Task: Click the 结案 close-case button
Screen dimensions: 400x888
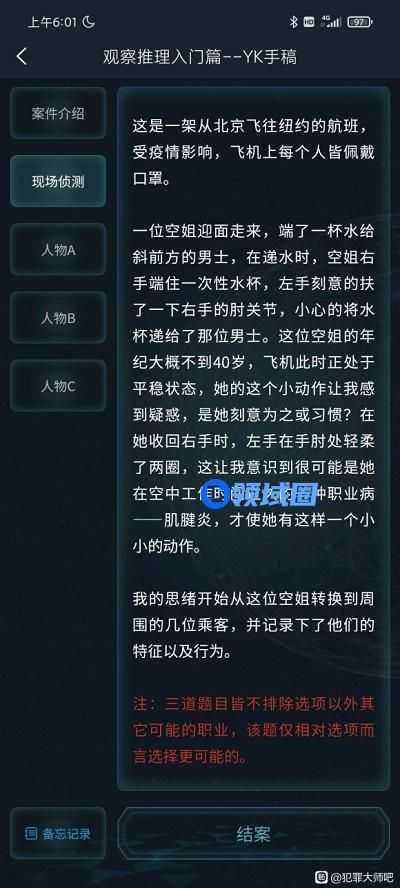Action: (x=253, y=834)
